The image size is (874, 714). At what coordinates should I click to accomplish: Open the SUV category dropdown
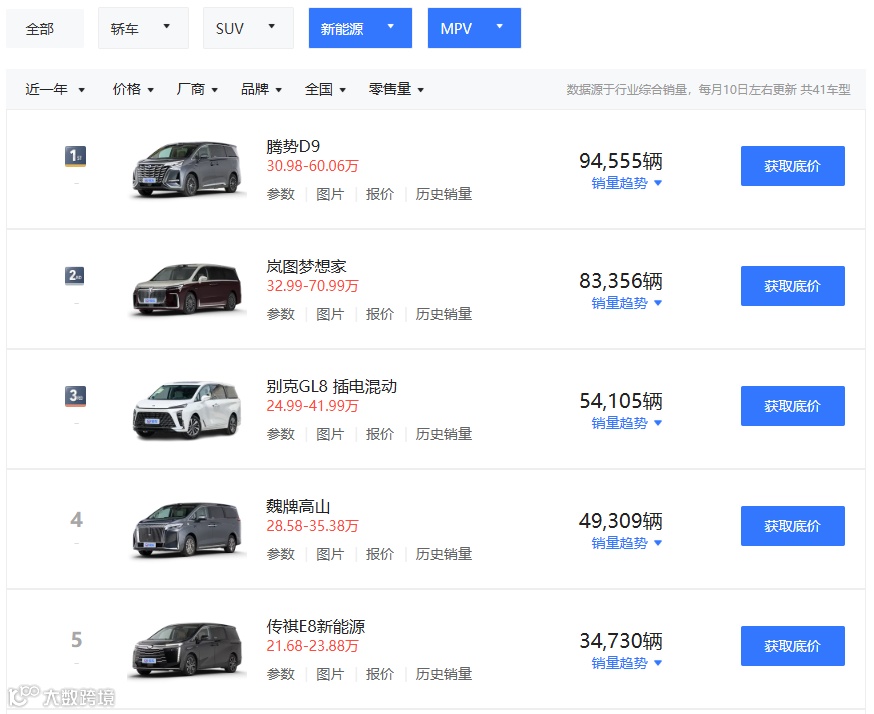pos(248,28)
